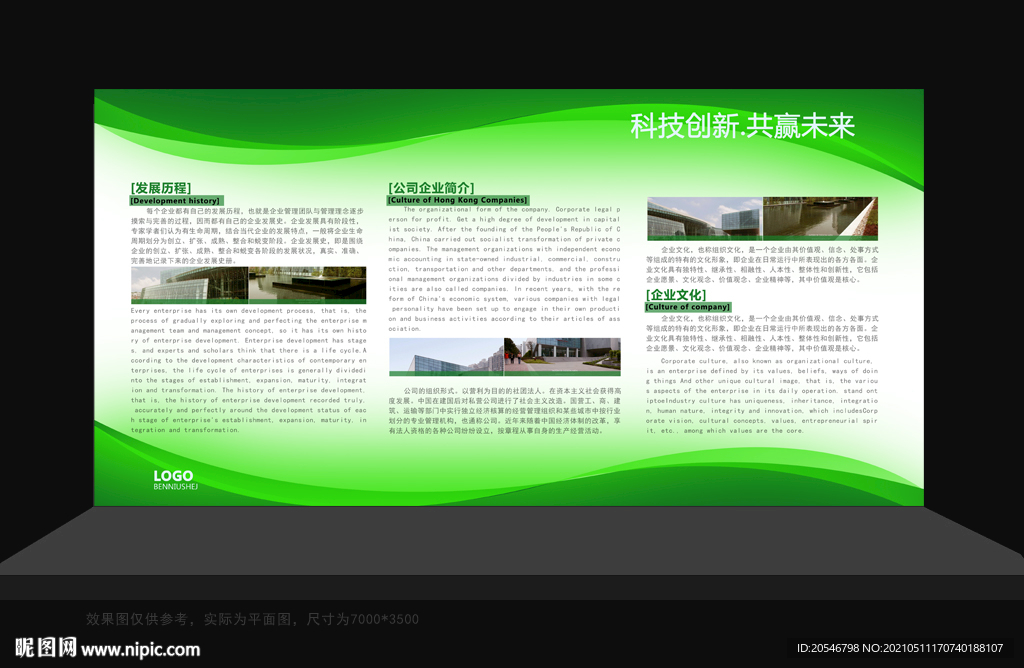Open the building photo atop right column
This screenshot has width=1024, height=668.
pyautogui.click(x=762, y=219)
